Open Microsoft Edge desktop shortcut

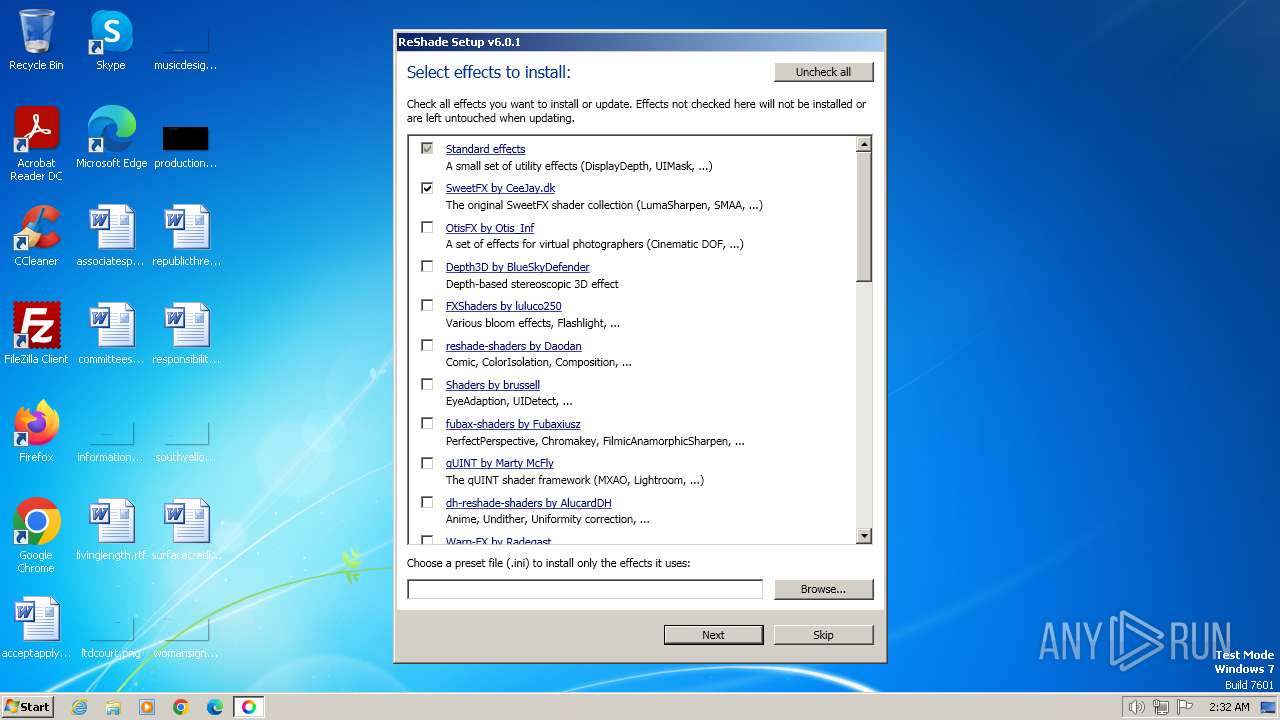(111, 137)
